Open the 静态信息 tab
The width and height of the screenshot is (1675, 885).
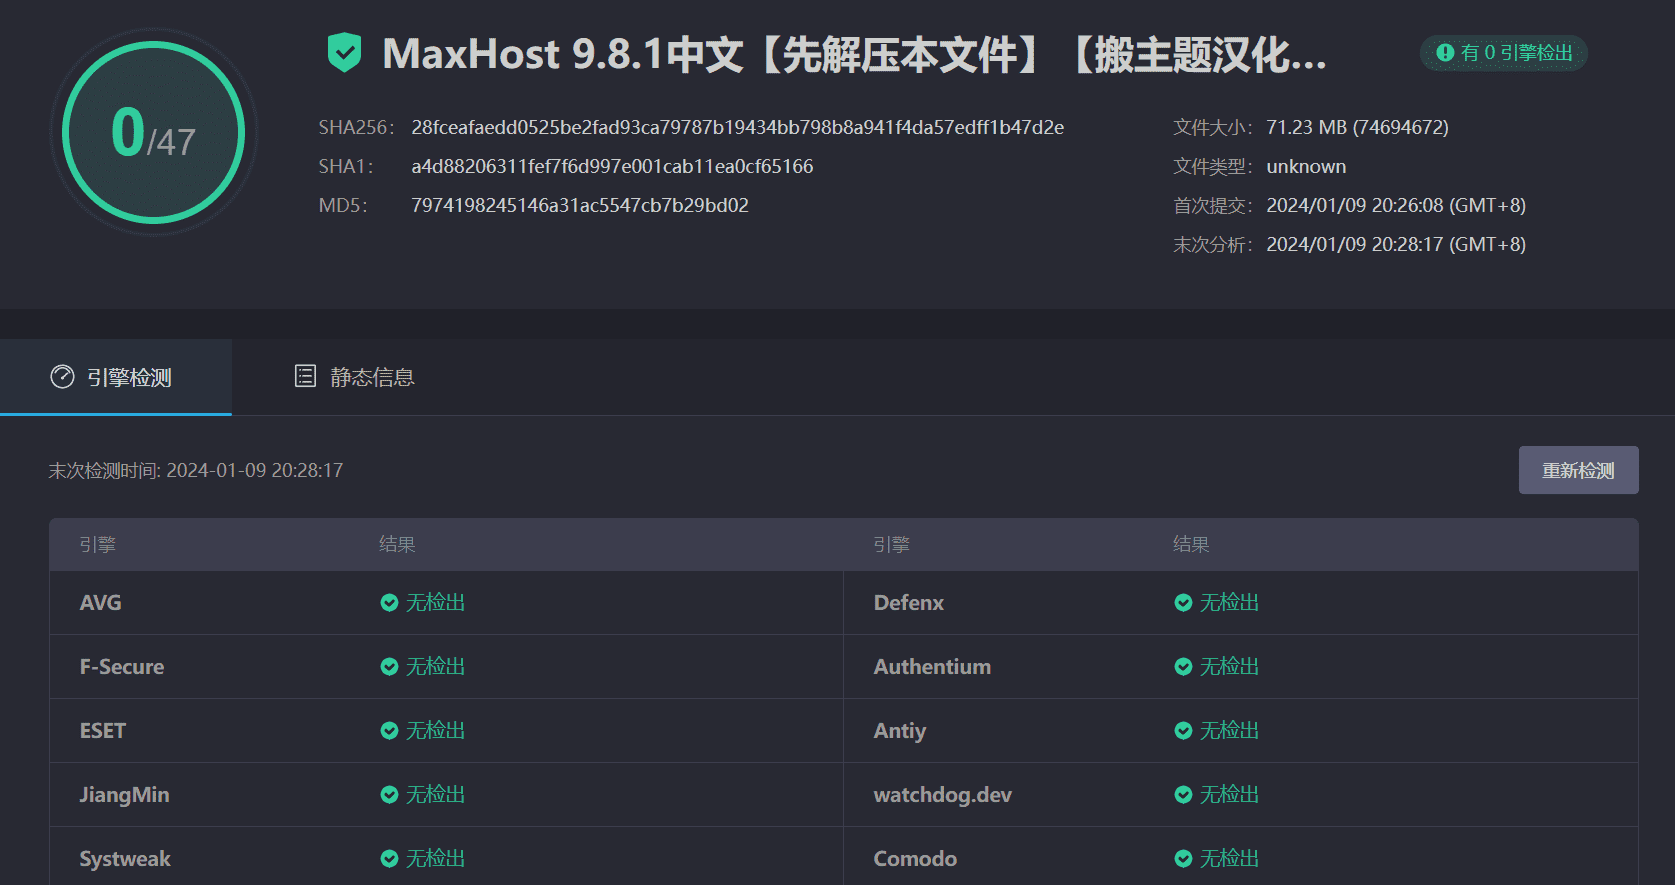tap(354, 377)
